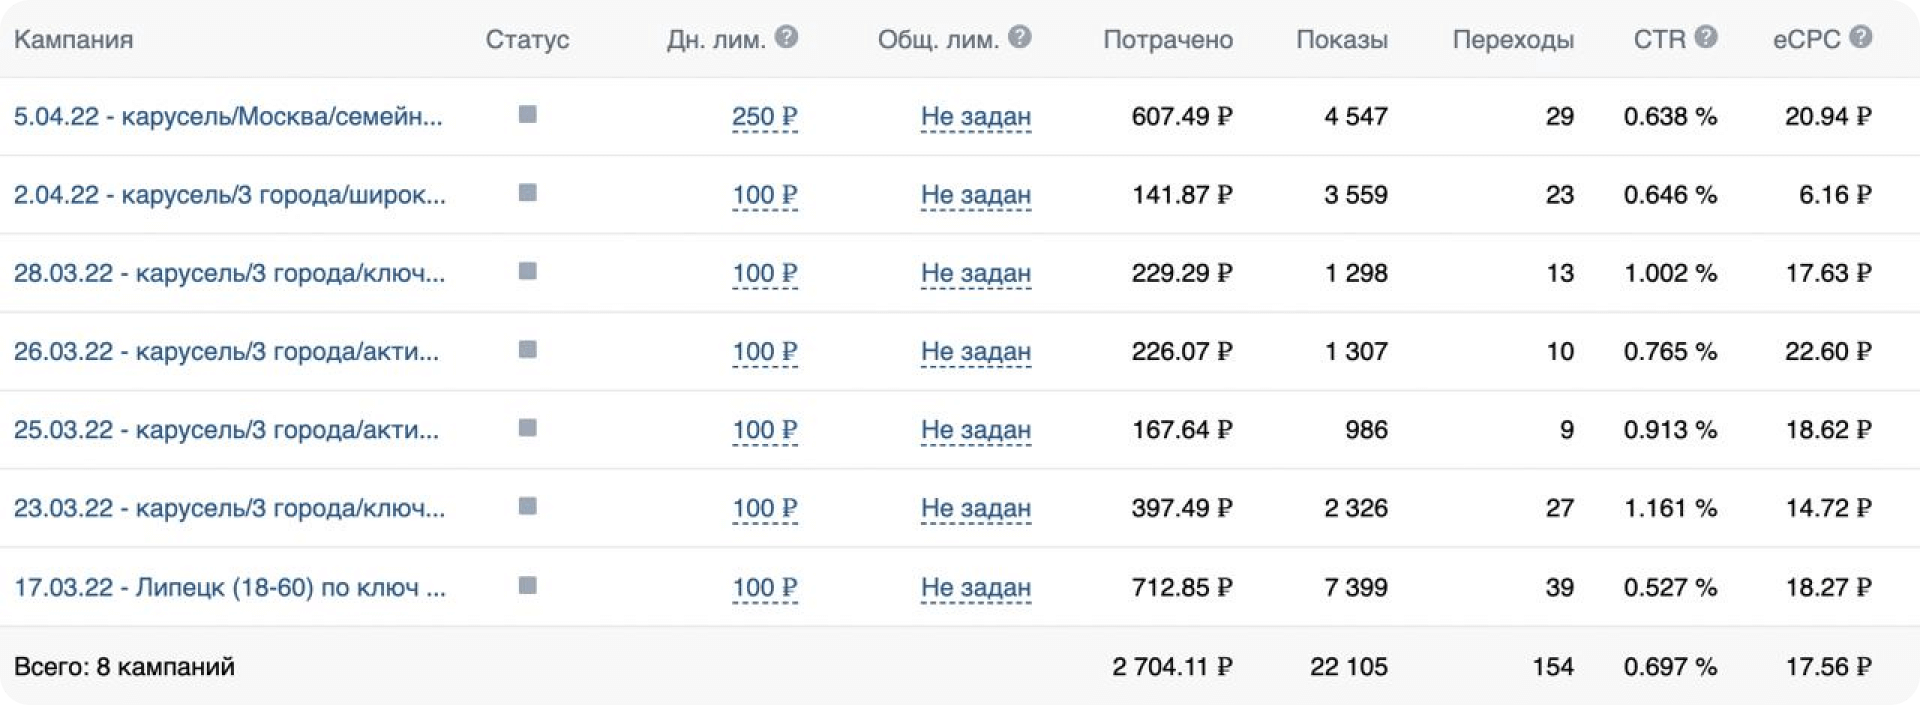Click the CTR help question icon
The image size is (1920, 706).
1706,38
